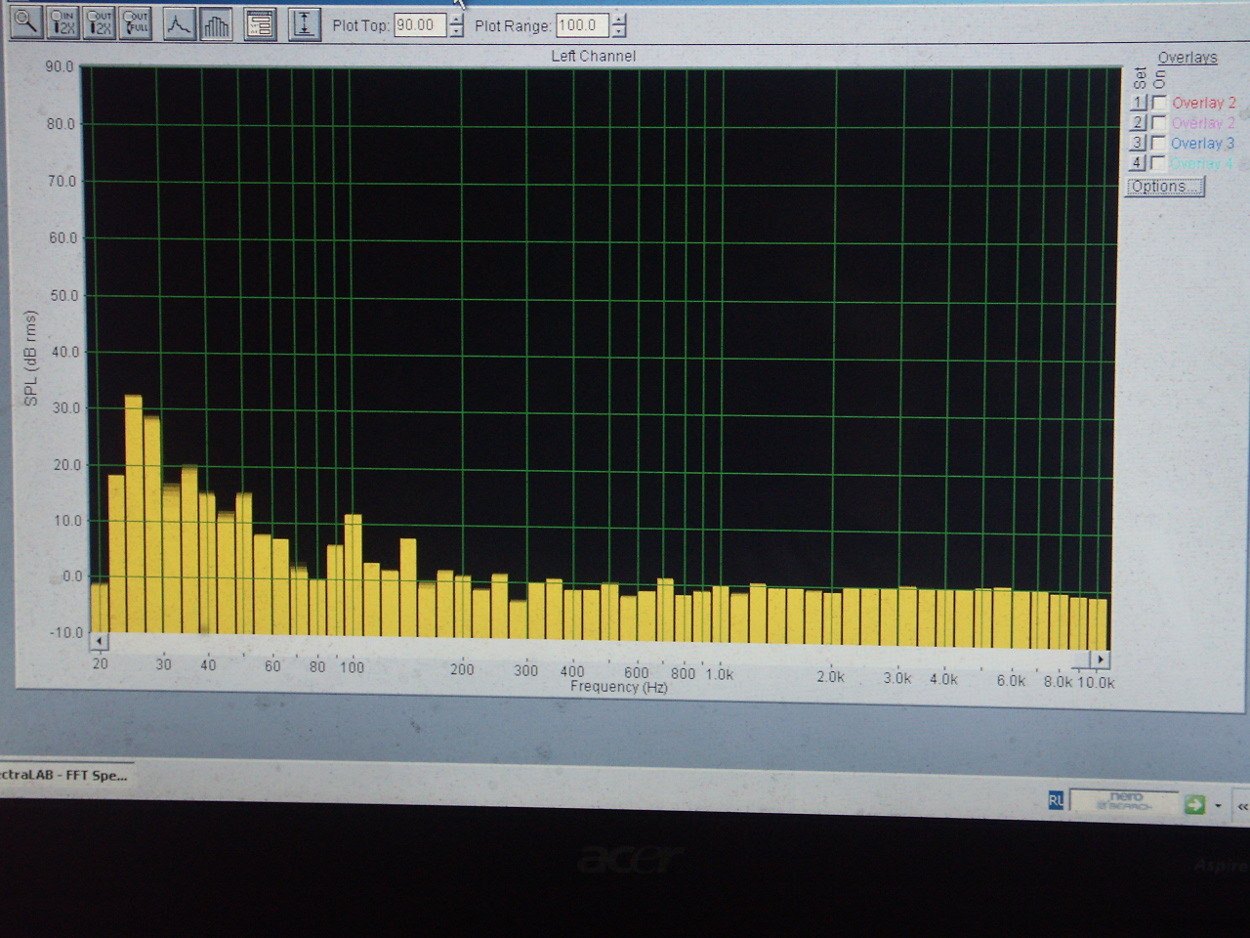Set overlay number 1
The image size is (1250, 938).
[1137, 103]
